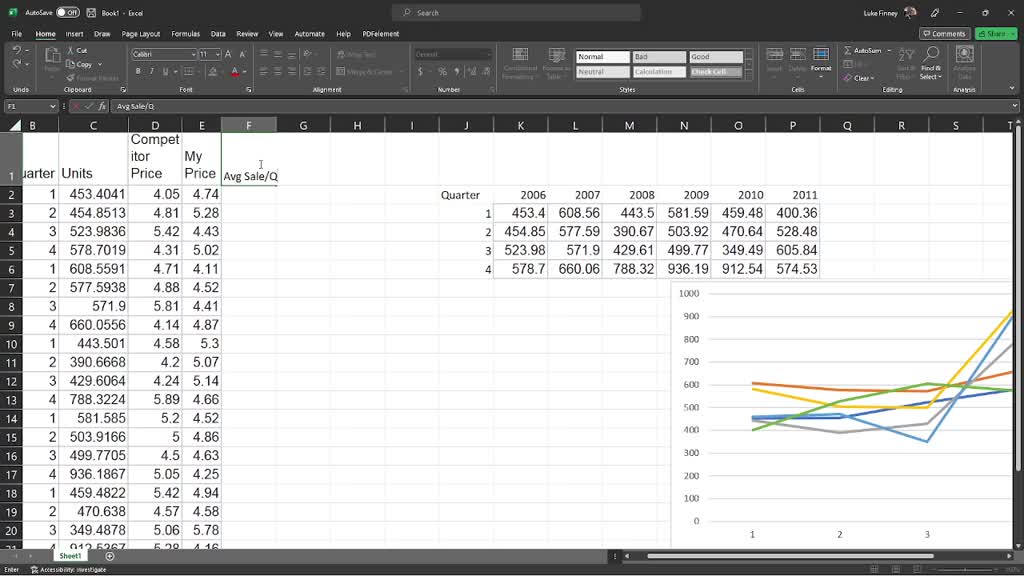Image resolution: width=1024 pixels, height=576 pixels.
Task: Click the Share button
Action: coord(995,33)
